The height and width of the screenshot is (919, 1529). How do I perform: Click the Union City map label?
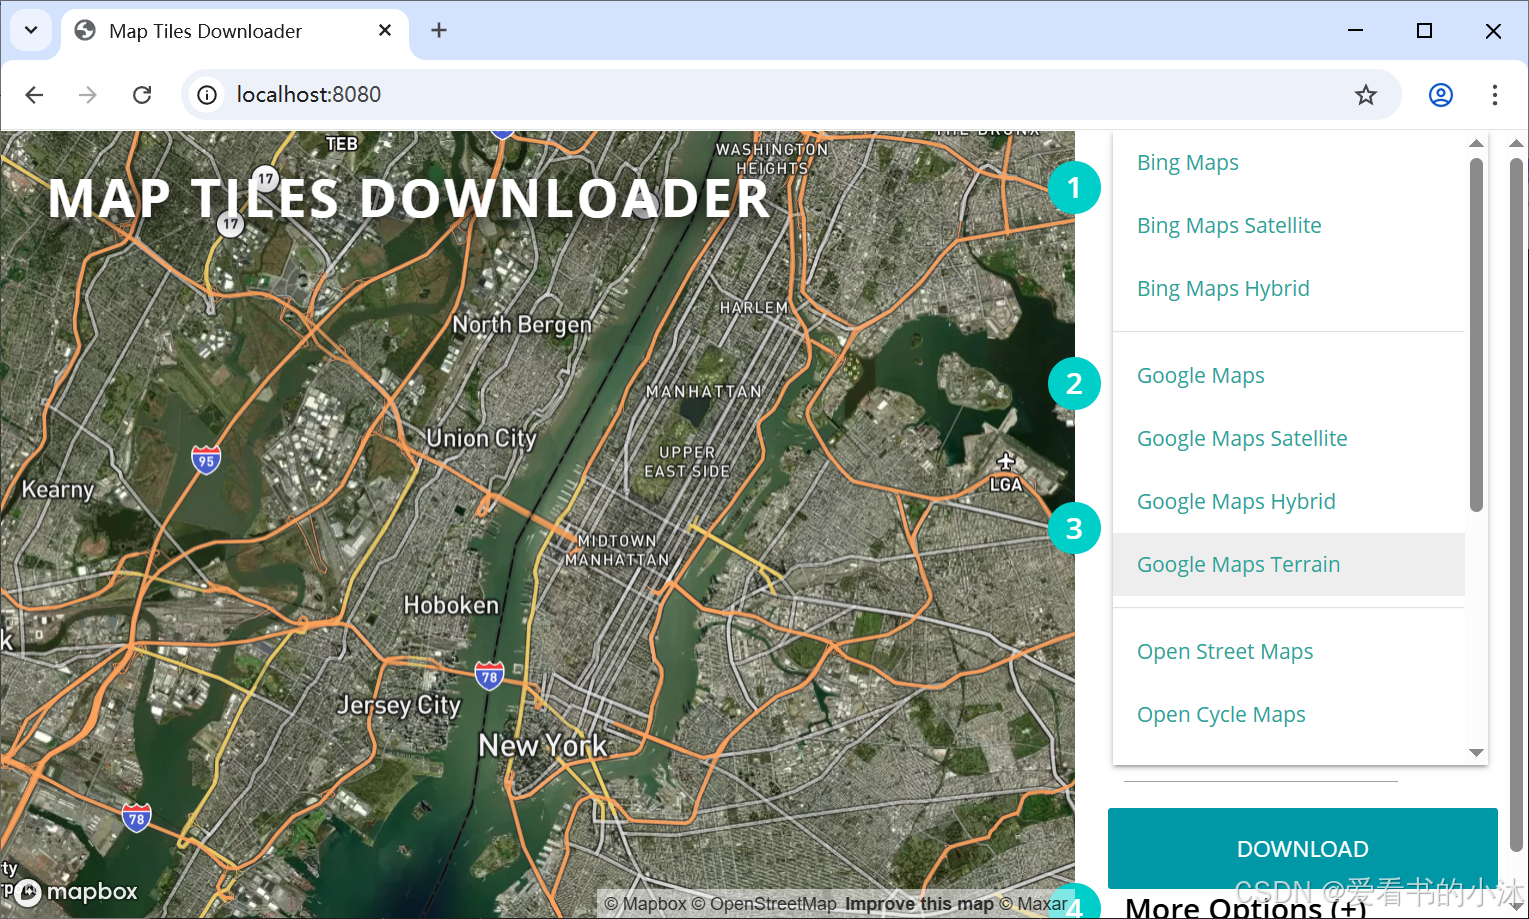(482, 438)
